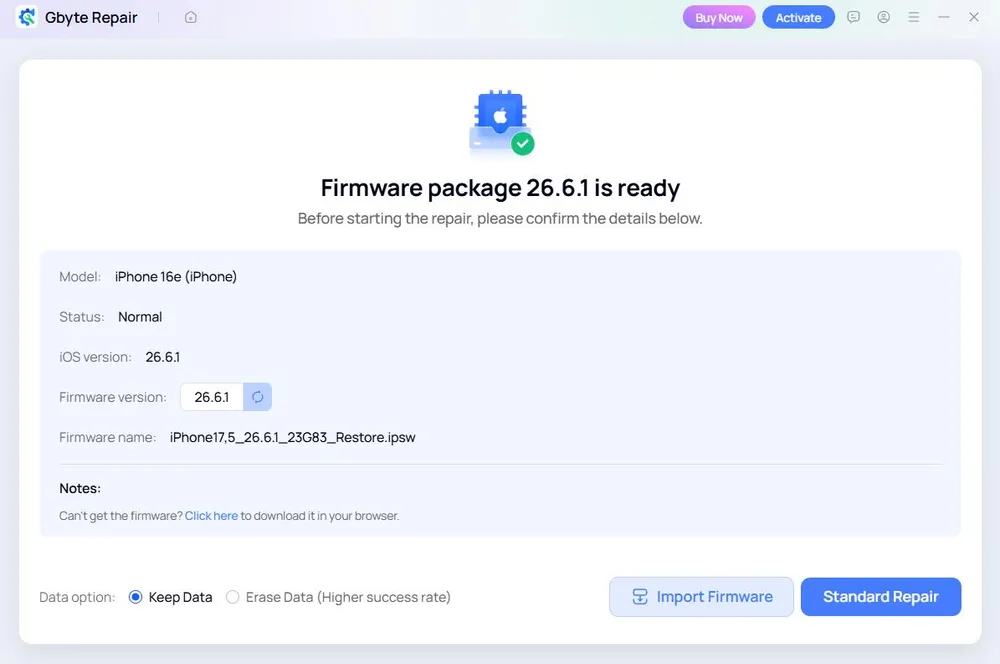Click the 'Firmware name:' label
This screenshot has width=1000, height=664.
tap(108, 438)
